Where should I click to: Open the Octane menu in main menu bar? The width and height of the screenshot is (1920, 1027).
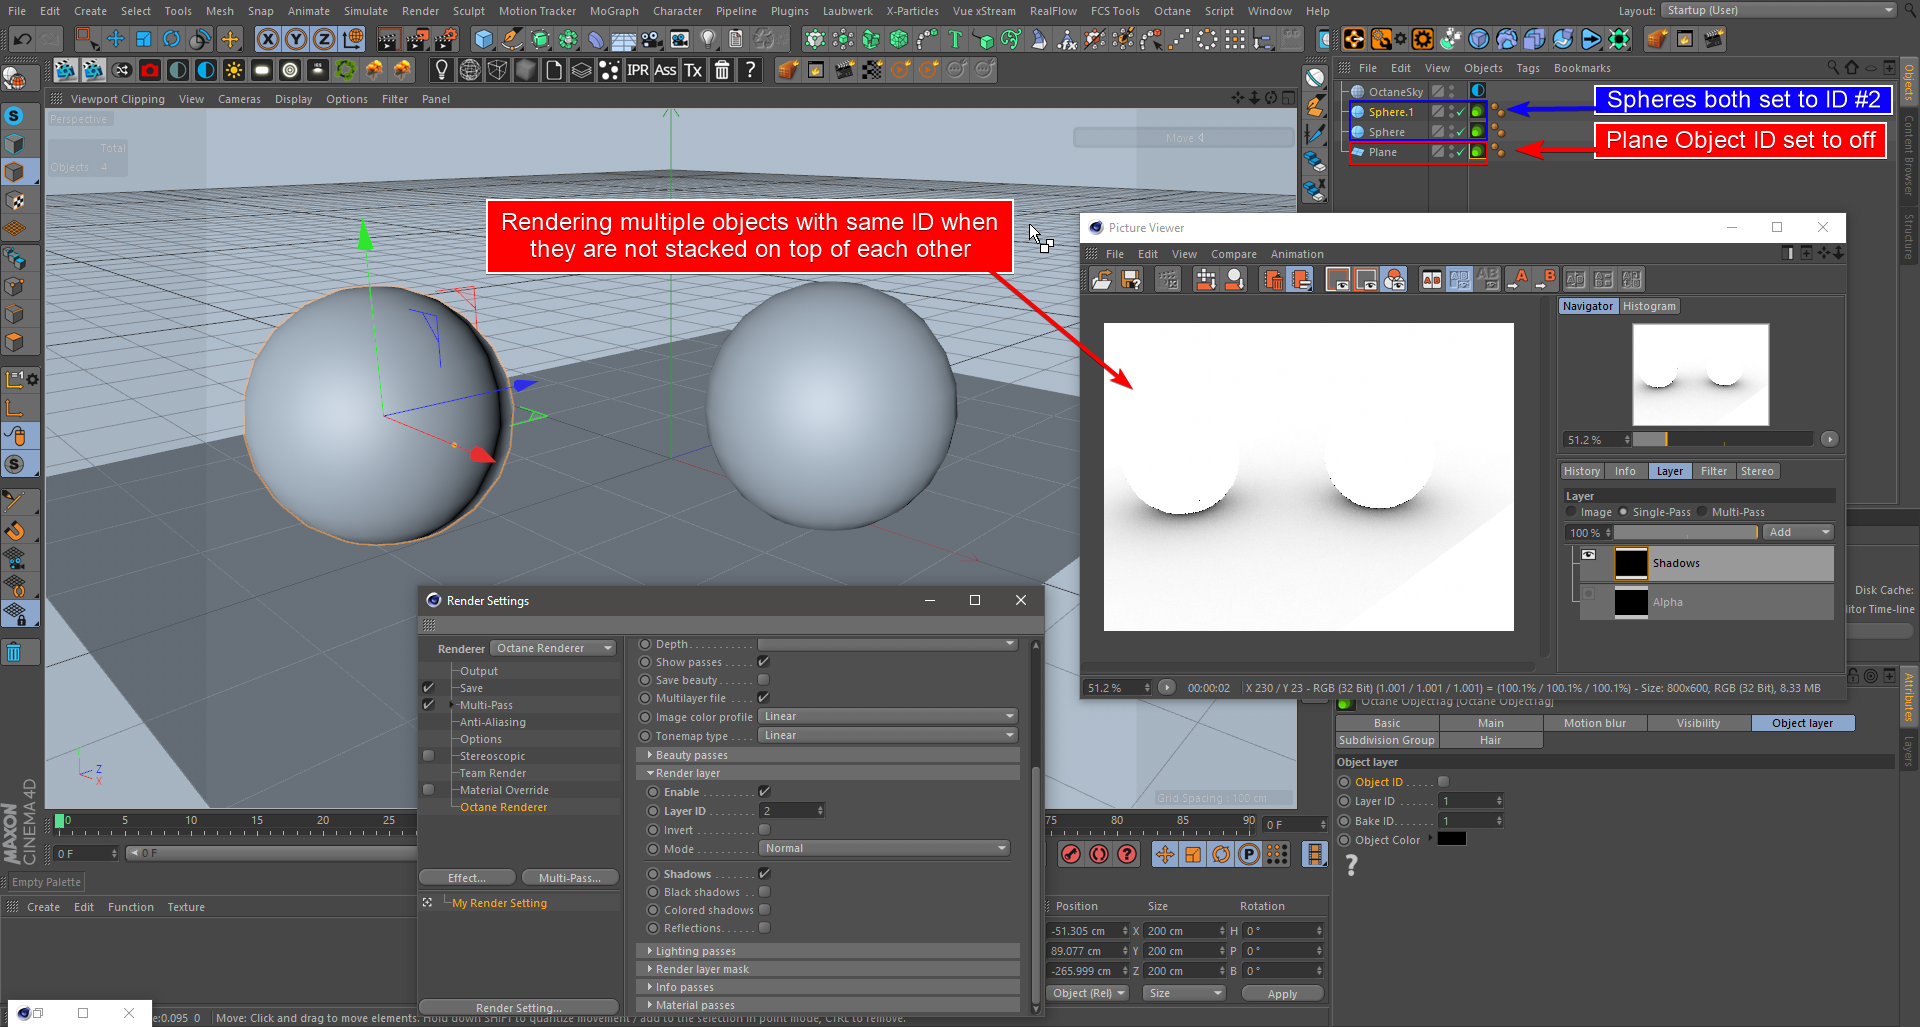click(1172, 11)
